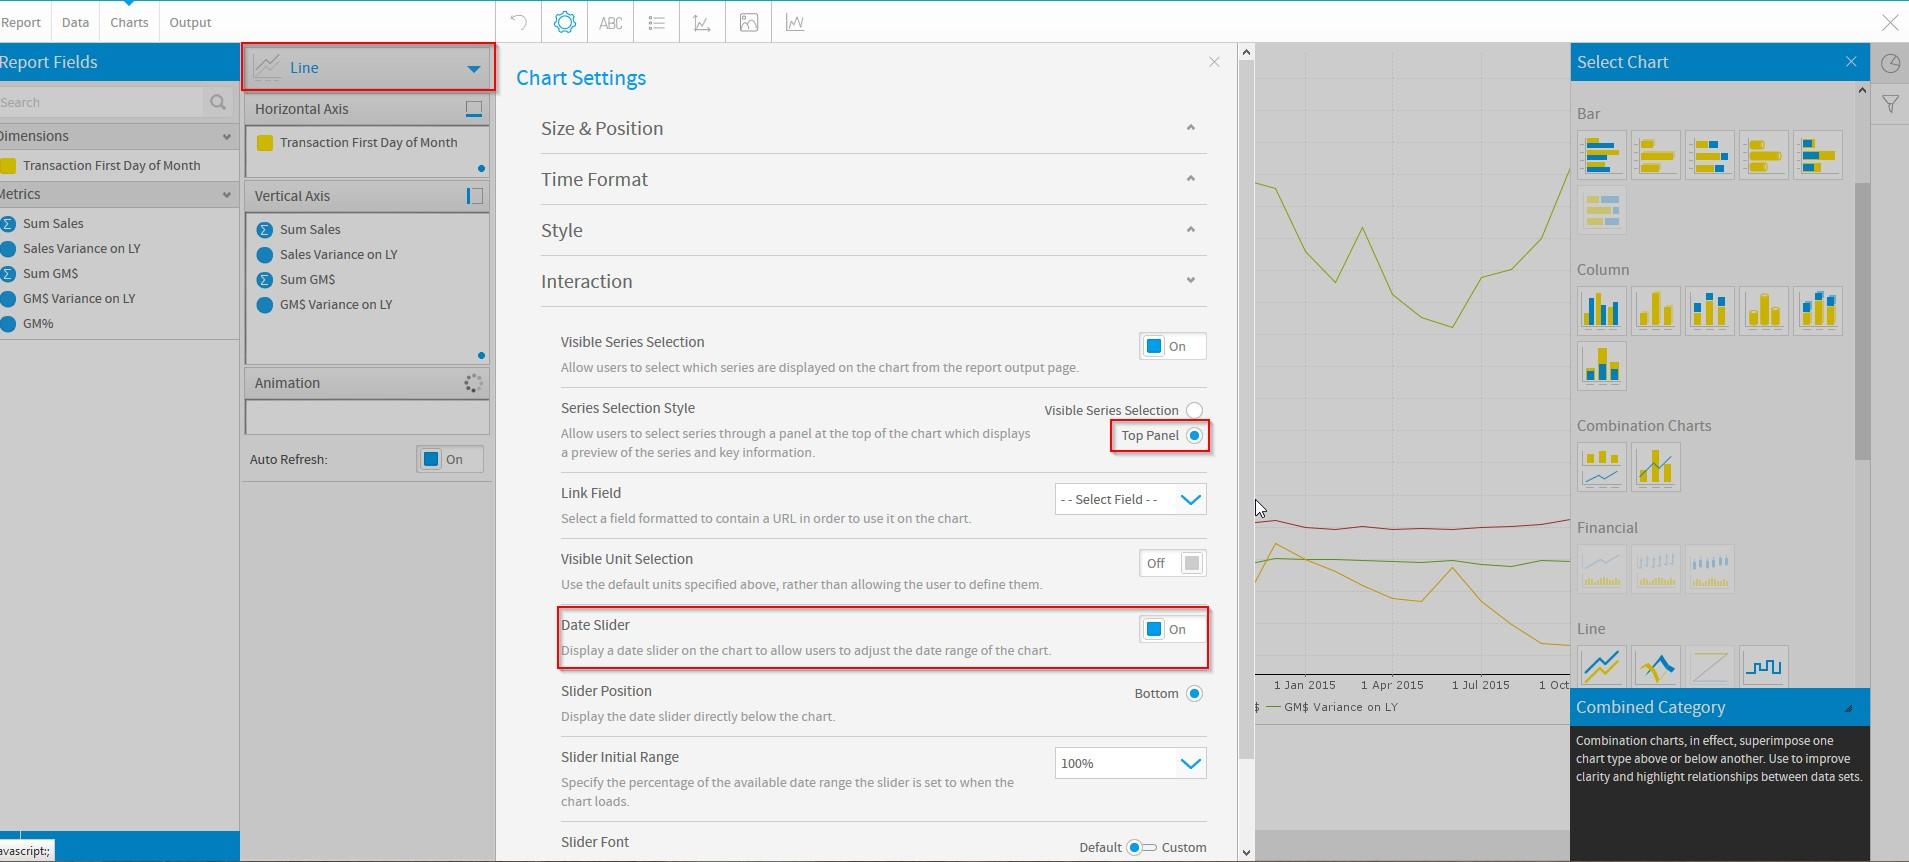
Task: Select GM% metric field
Action: [38, 323]
